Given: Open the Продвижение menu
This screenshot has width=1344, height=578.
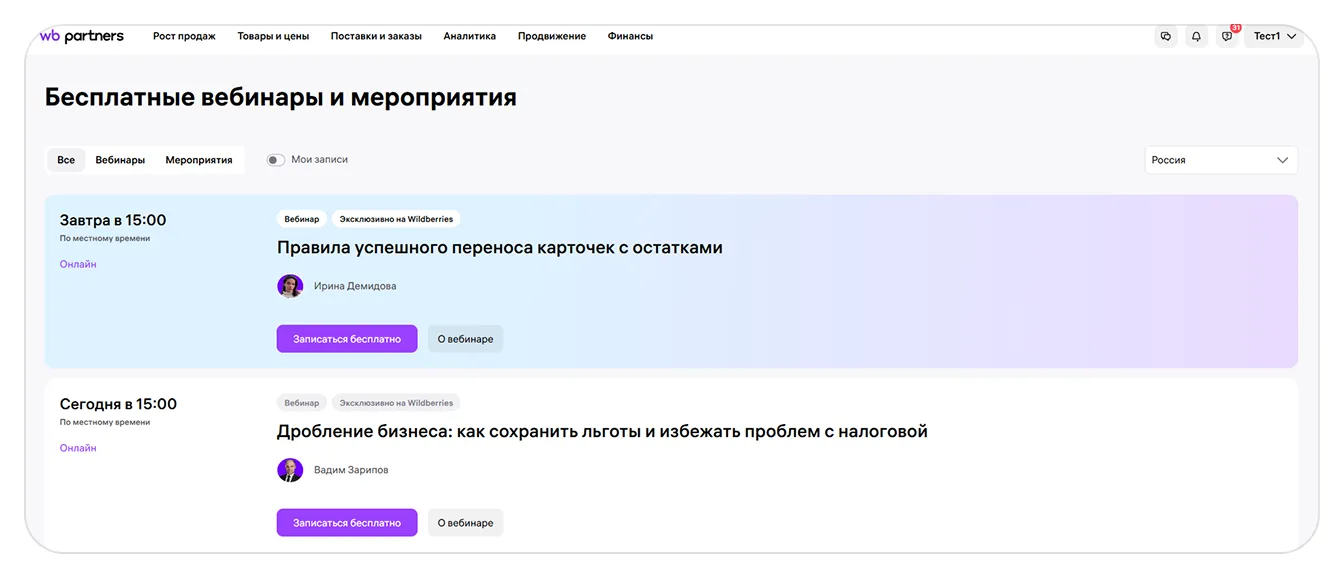Looking at the screenshot, I should pos(551,37).
